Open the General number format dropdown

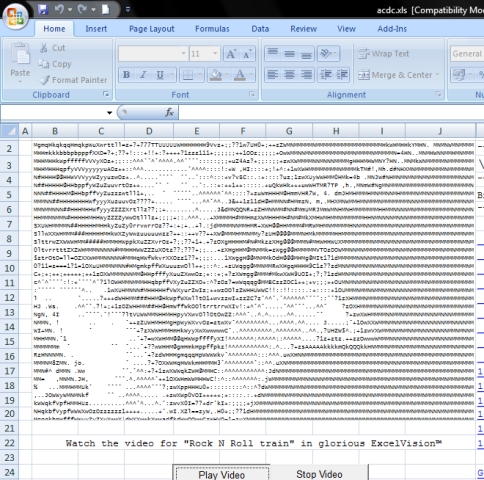click(x=467, y=54)
